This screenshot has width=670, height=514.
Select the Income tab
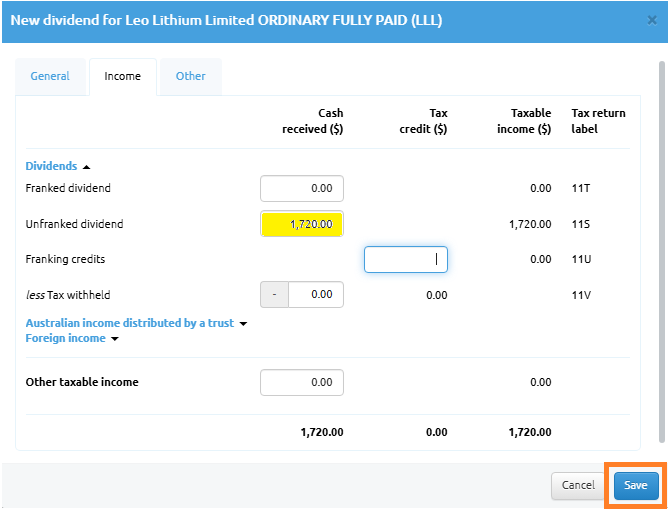coord(123,76)
